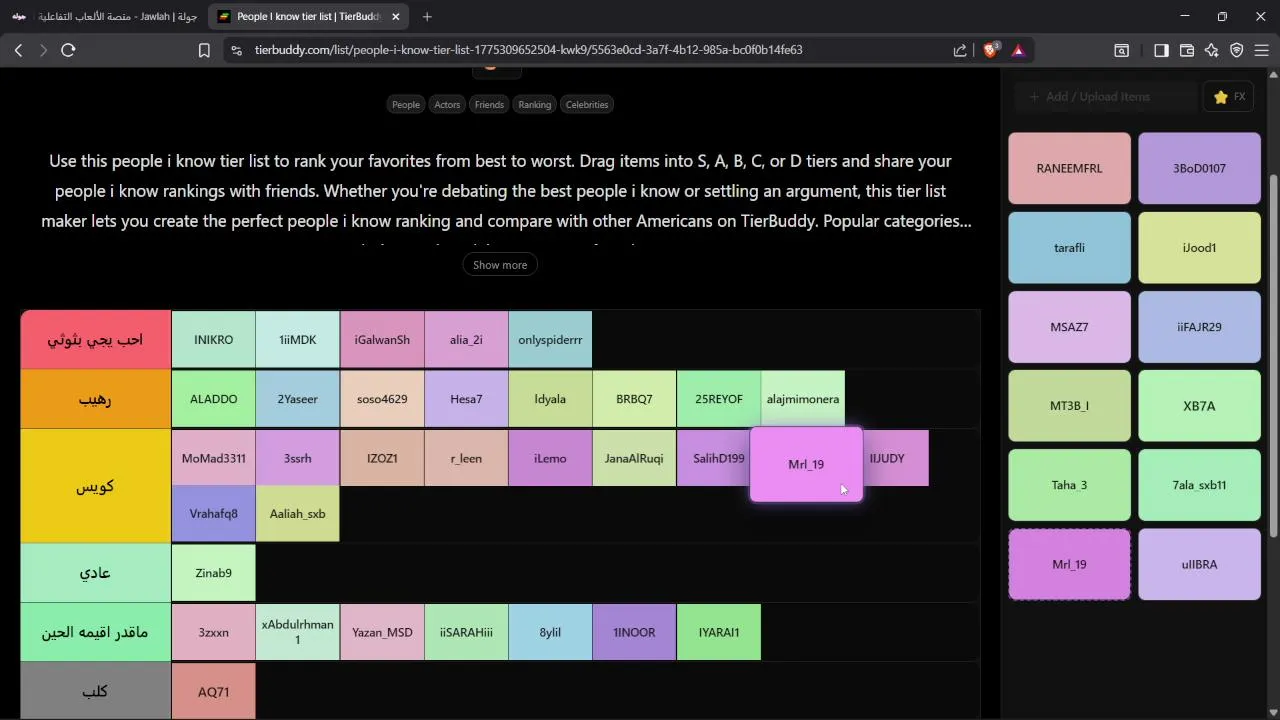Click the Friends category tag
Screen dimensions: 1280x720
(489, 104)
